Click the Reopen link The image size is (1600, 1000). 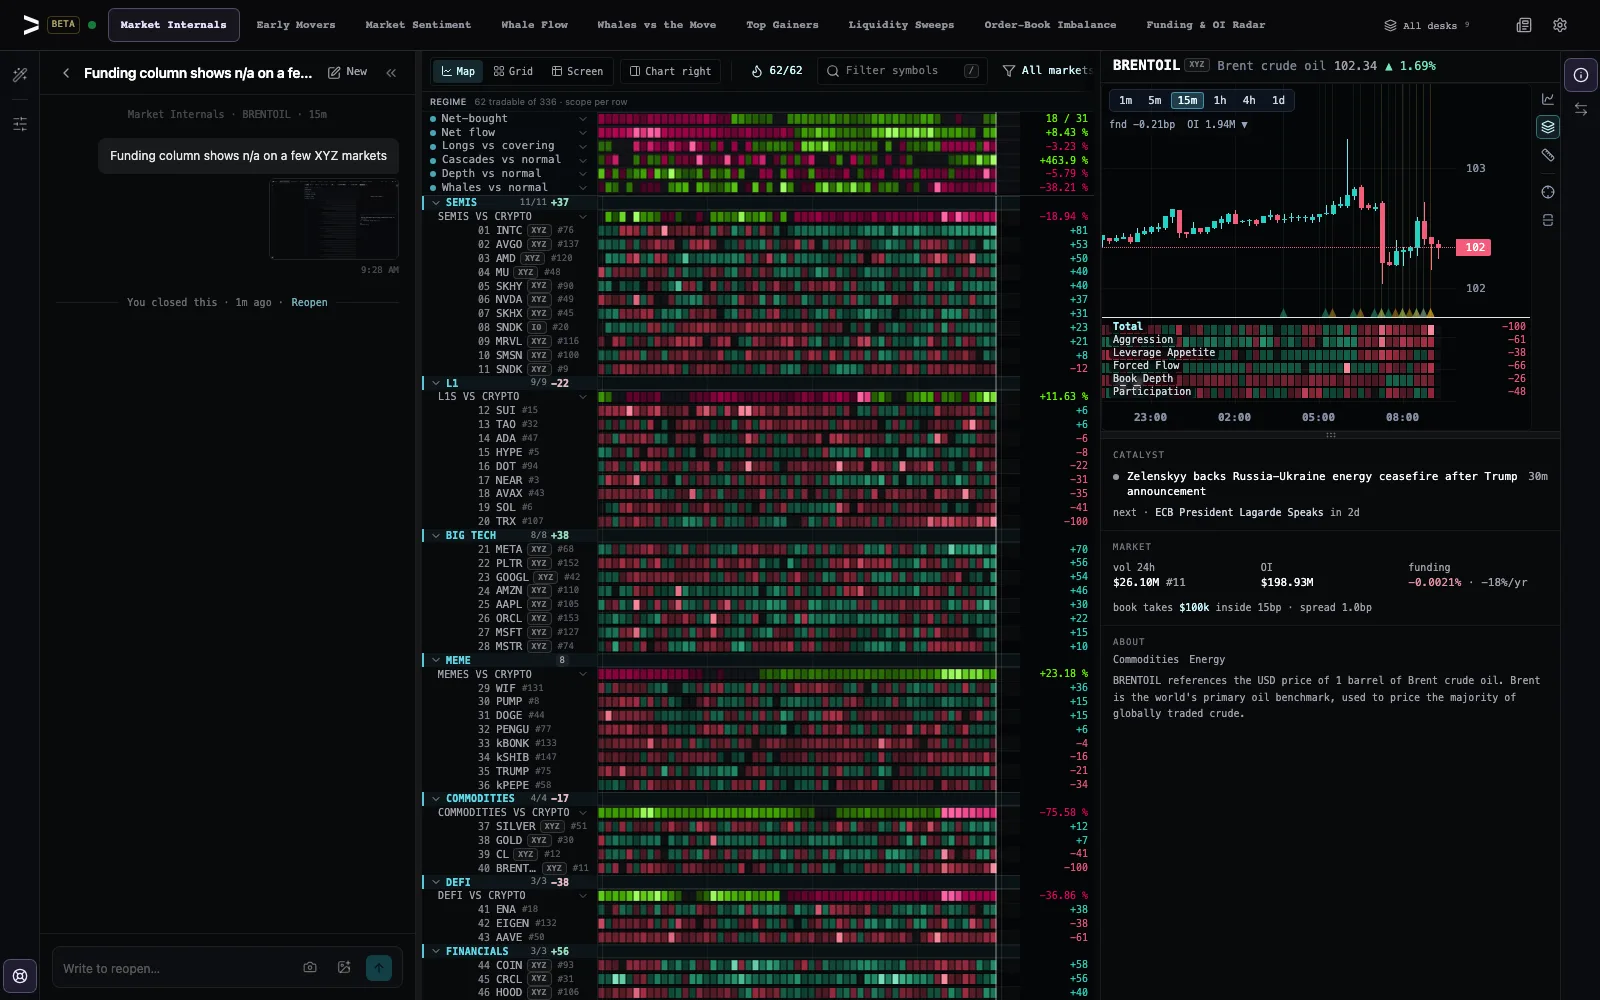point(309,302)
